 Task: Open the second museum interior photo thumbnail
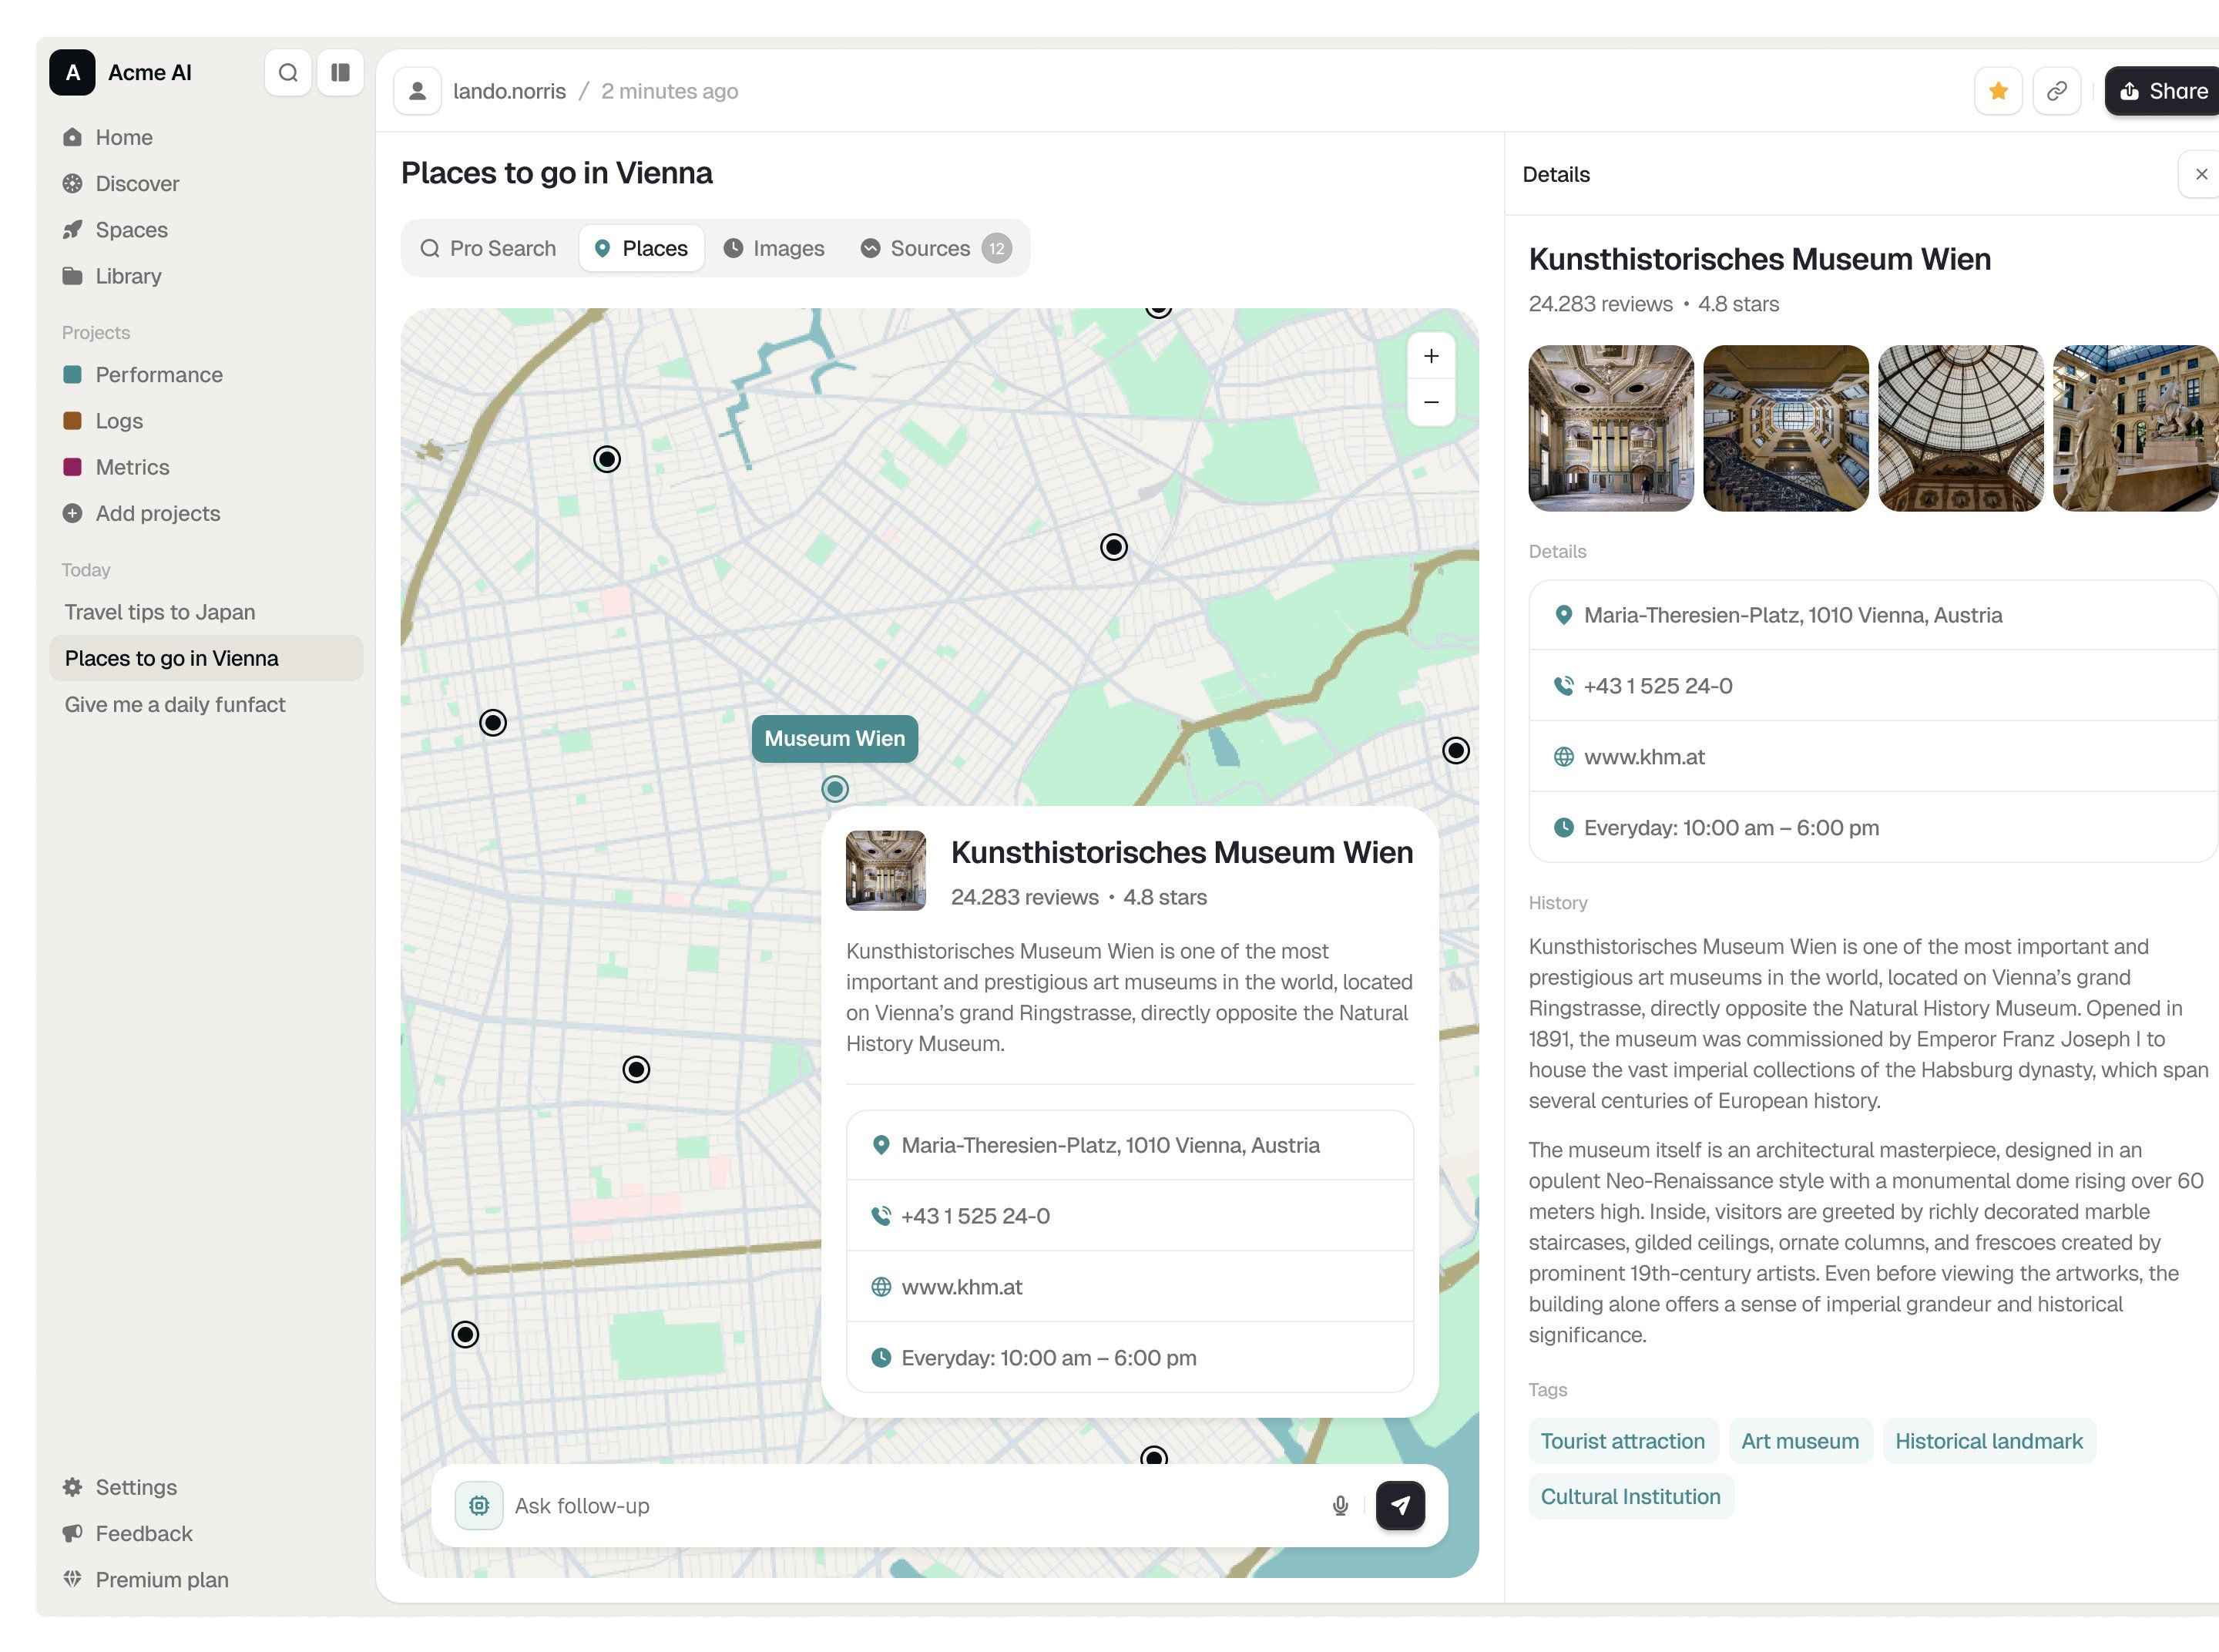(1786, 428)
